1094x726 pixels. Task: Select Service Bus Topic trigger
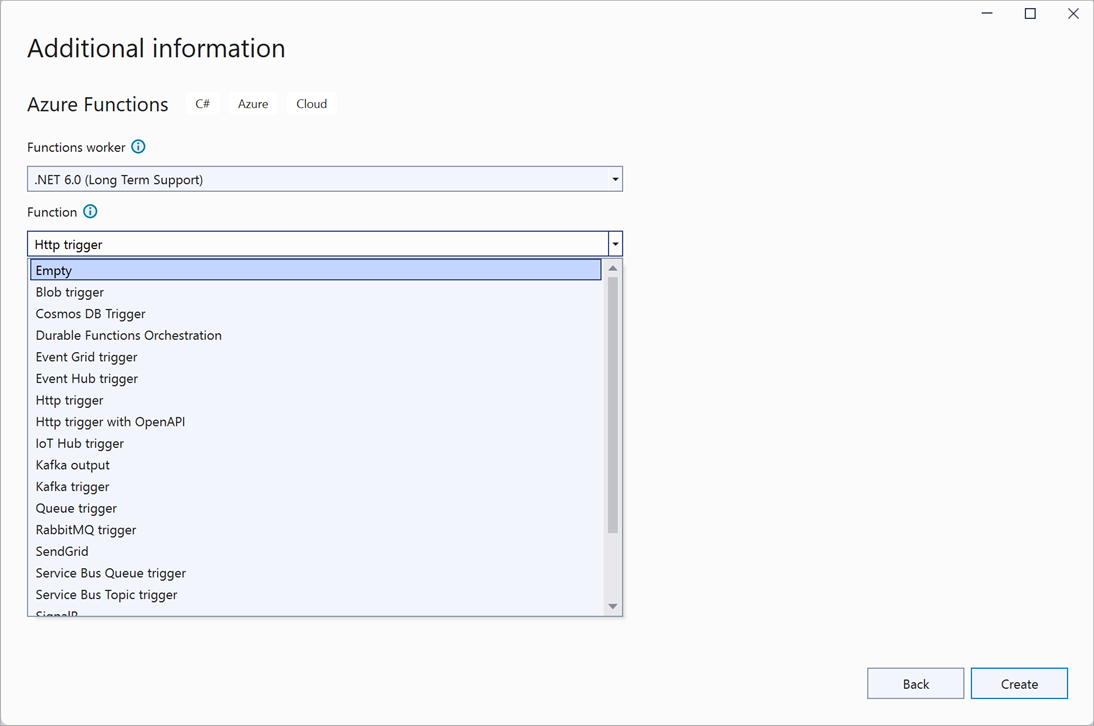(107, 595)
